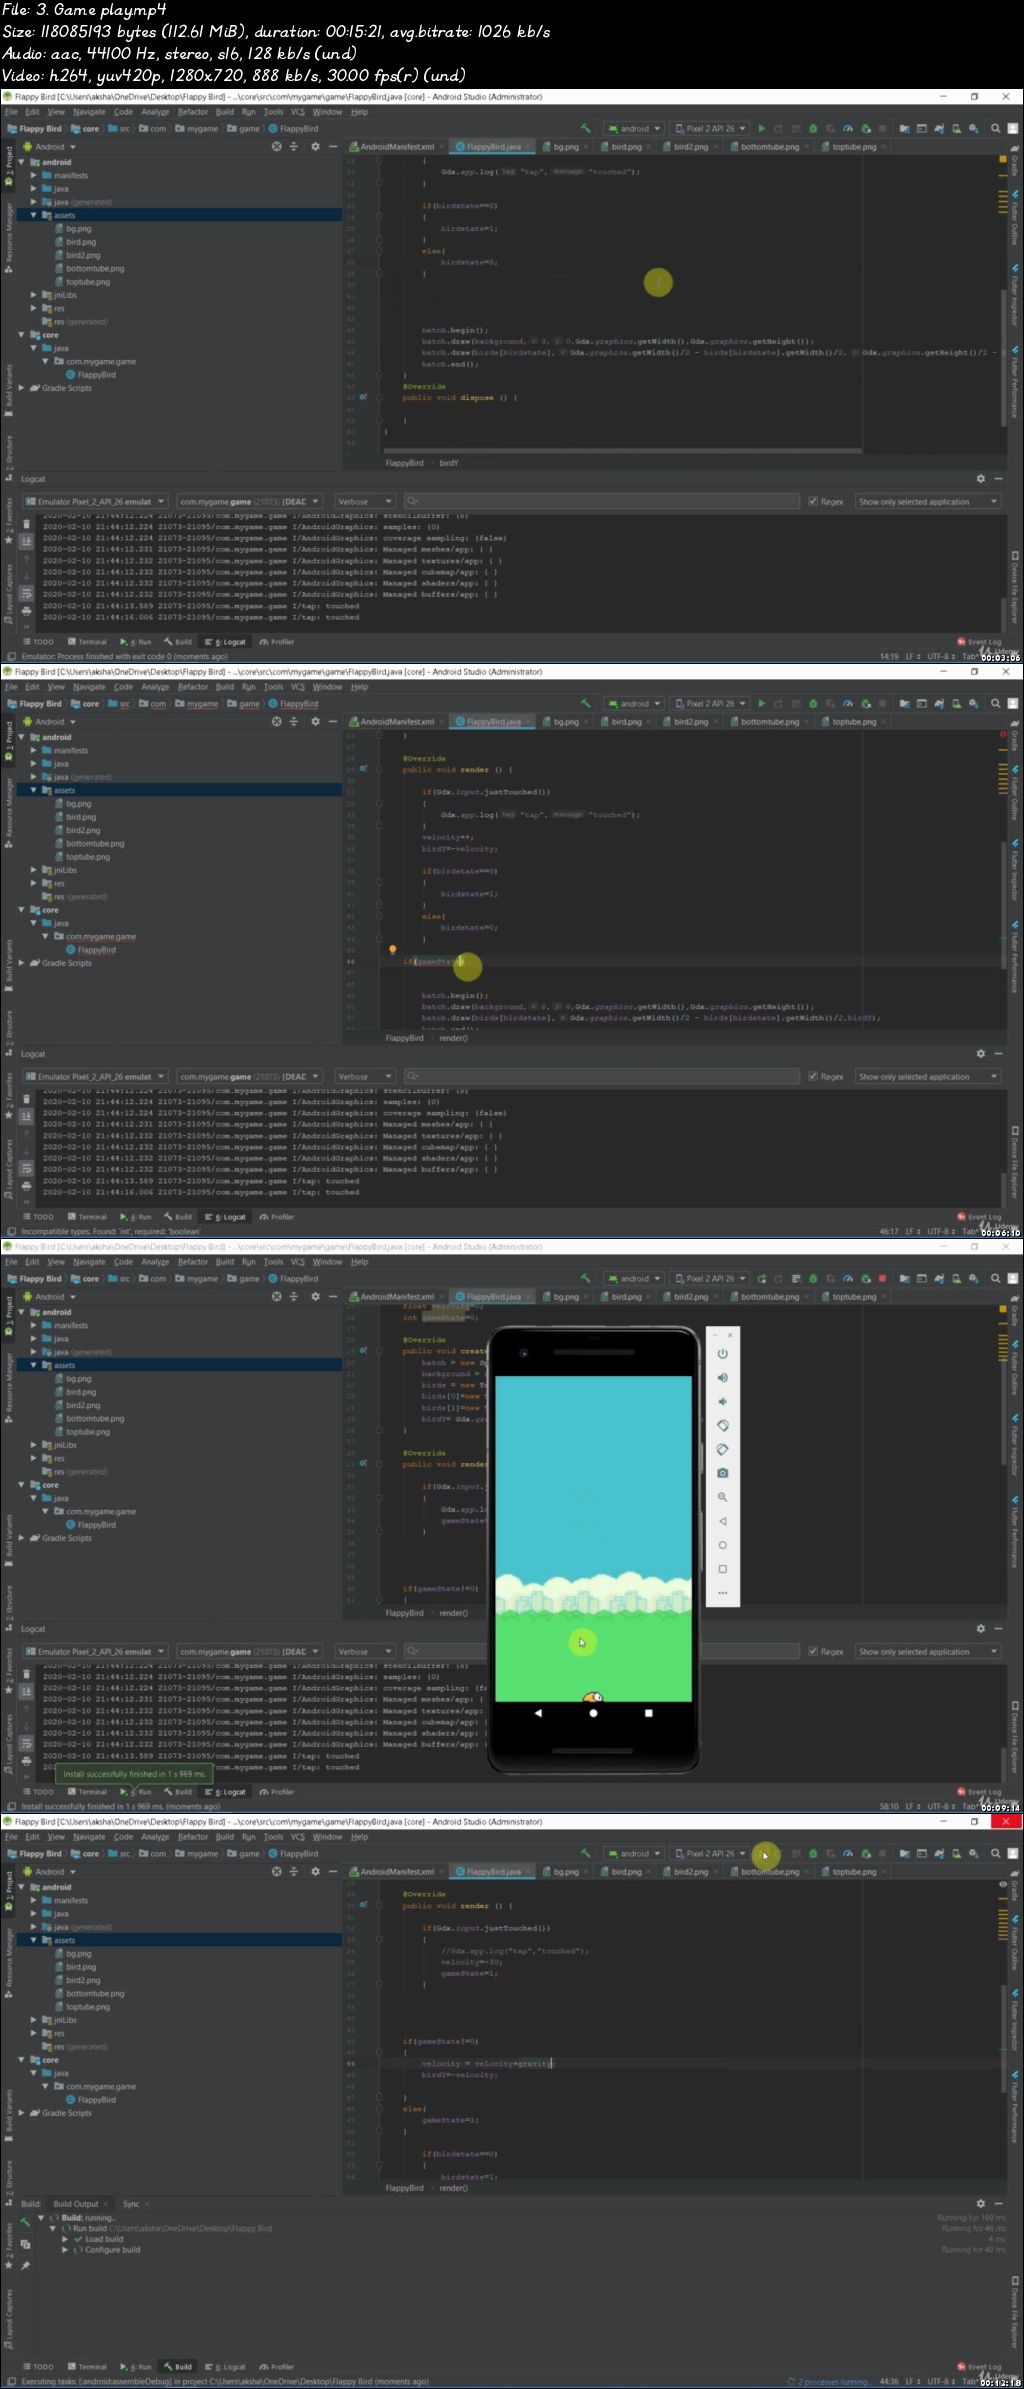Click the green hammer icon in the Build panel sidebar
The height and width of the screenshot is (2389, 1024).
(26, 2222)
